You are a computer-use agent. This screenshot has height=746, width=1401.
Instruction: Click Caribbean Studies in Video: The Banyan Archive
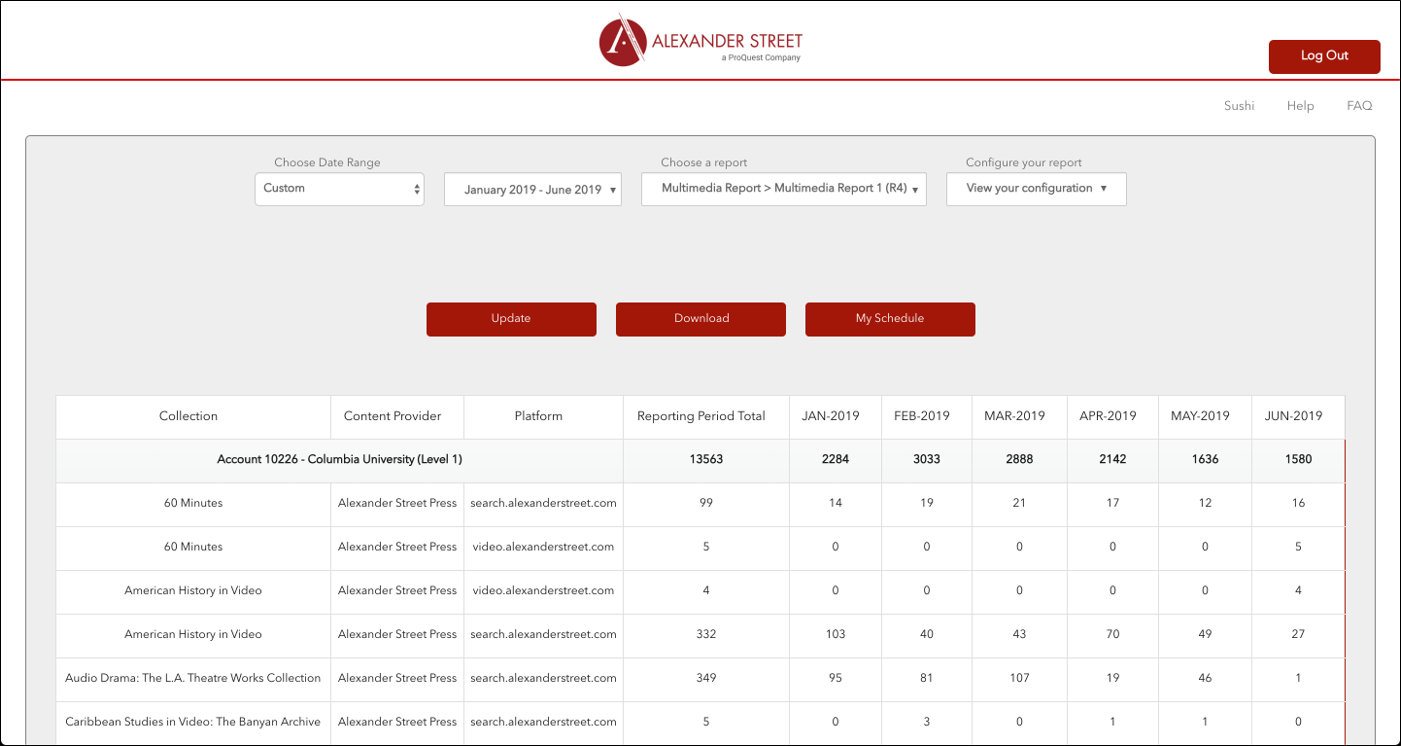[193, 722]
